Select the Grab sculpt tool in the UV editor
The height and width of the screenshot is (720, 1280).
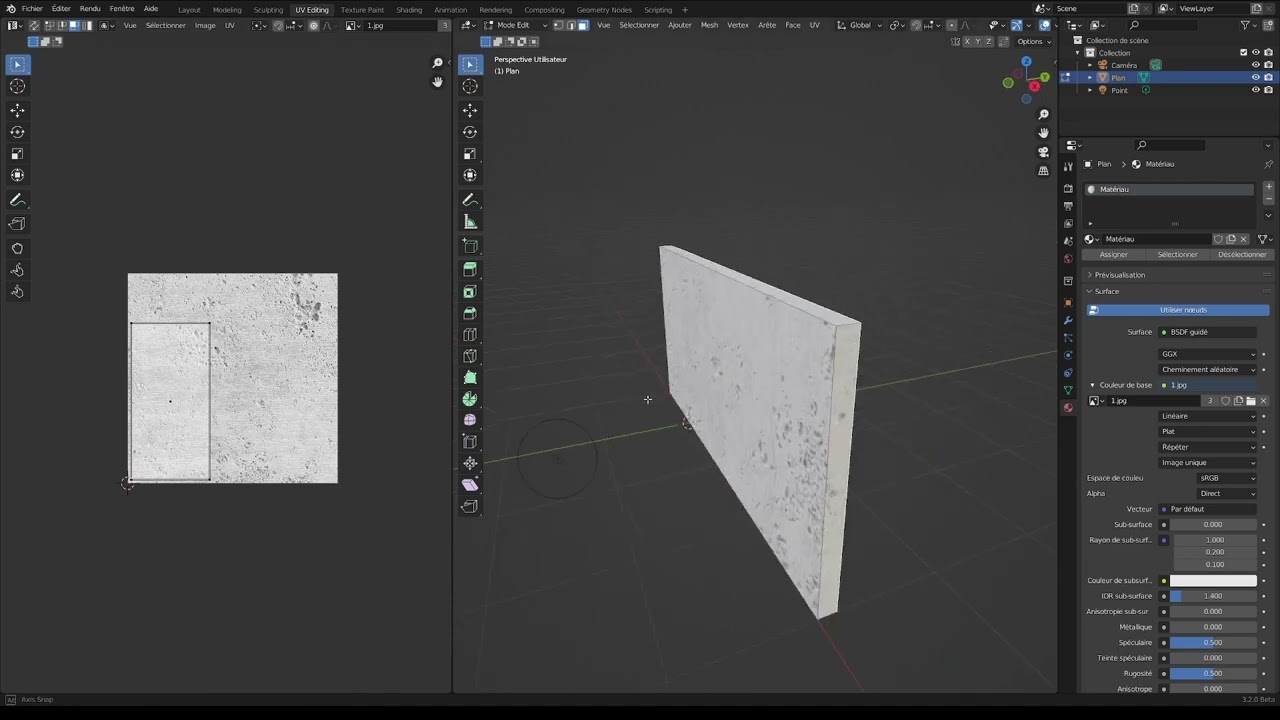tap(17, 248)
